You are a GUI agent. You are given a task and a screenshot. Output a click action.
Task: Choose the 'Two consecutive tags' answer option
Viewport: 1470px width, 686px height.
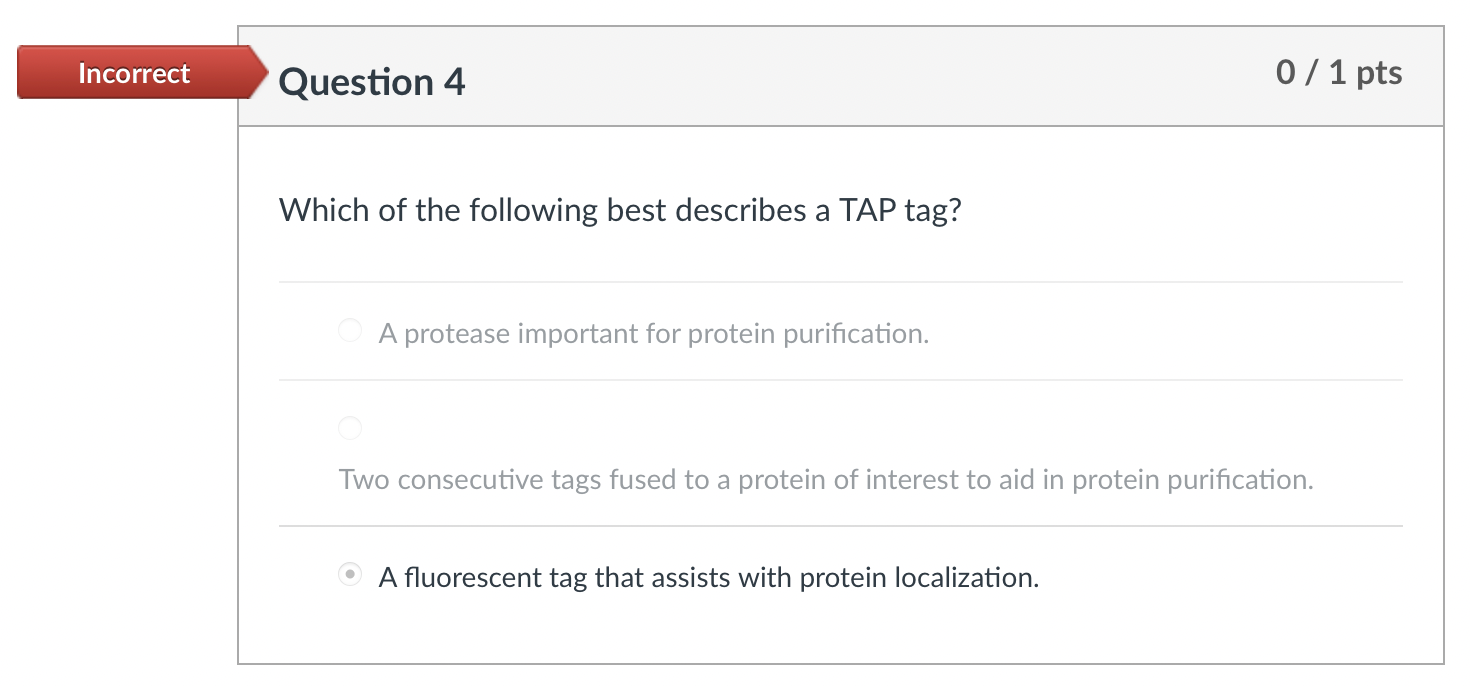click(x=350, y=428)
